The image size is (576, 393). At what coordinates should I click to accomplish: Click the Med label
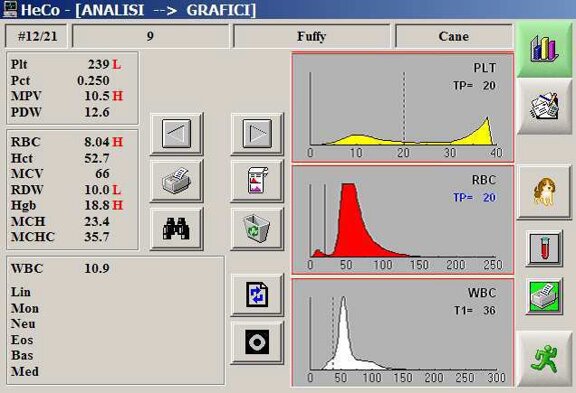click(x=25, y=371)
